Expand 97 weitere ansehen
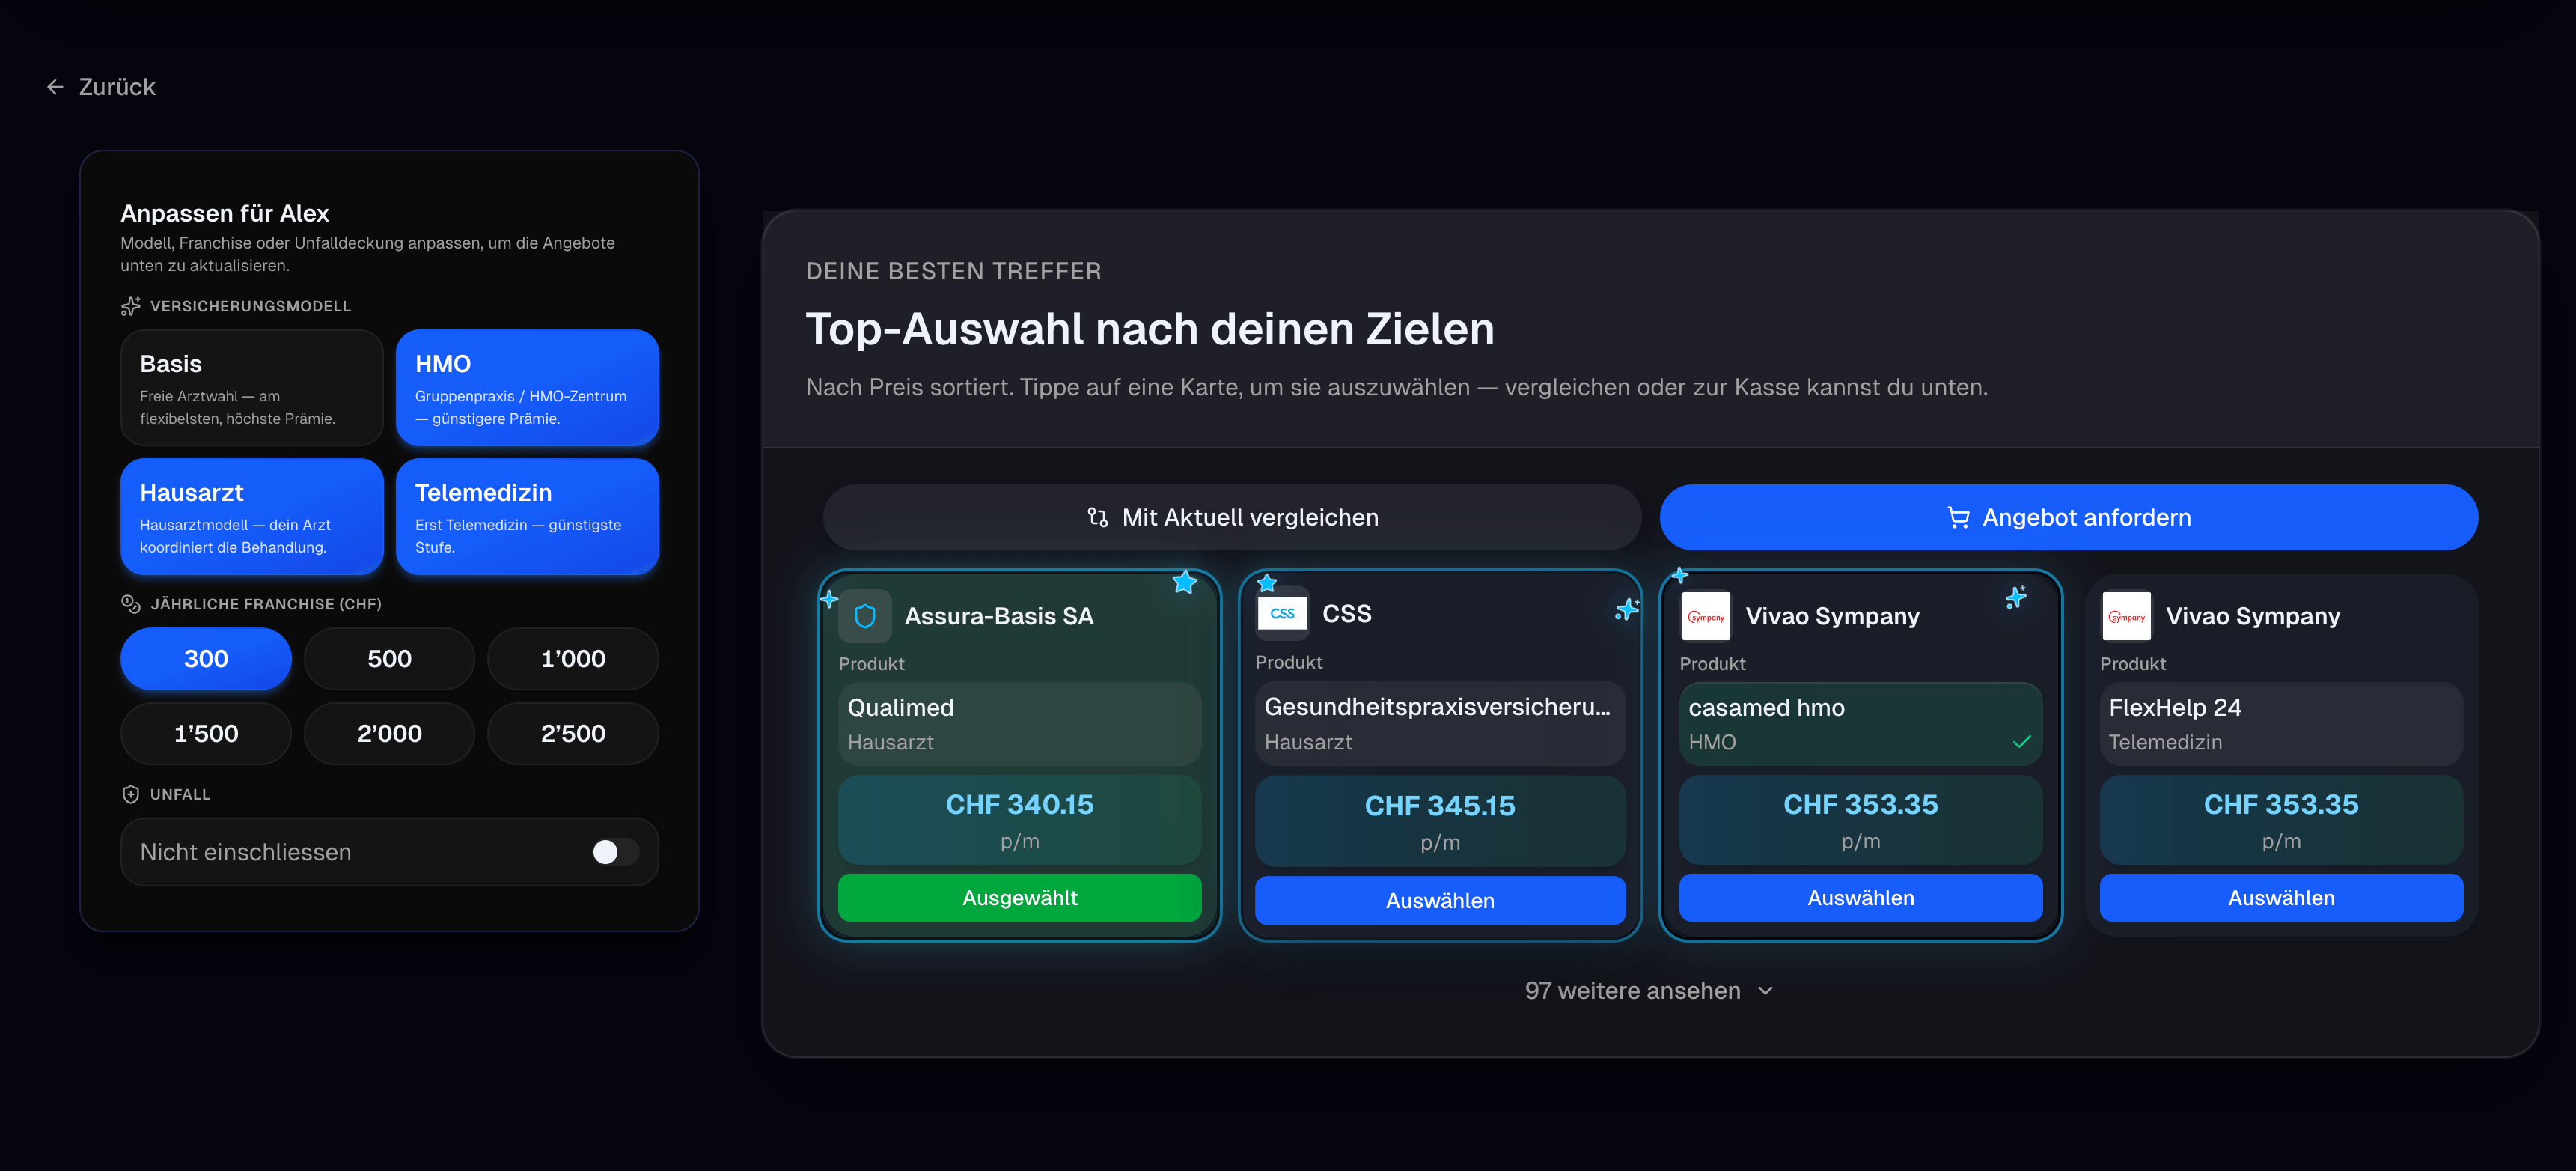 tap(1649, 991)
